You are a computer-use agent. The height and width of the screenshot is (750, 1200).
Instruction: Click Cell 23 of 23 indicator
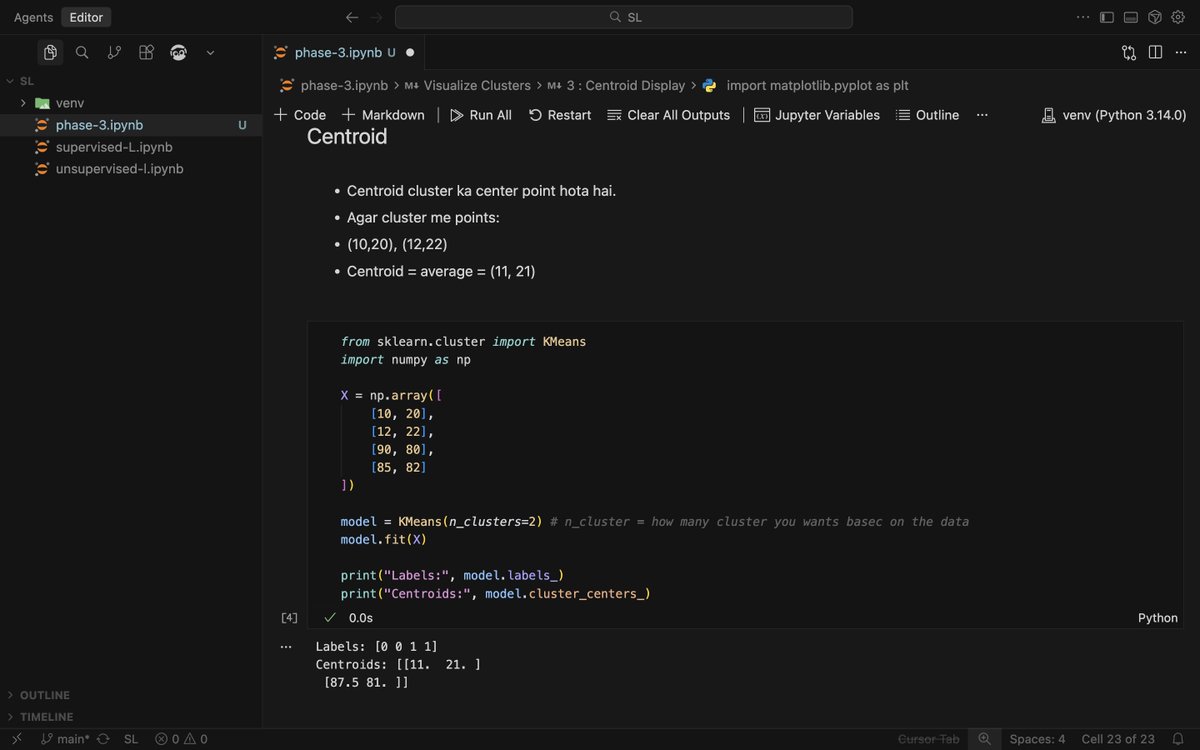point(1118,739)
